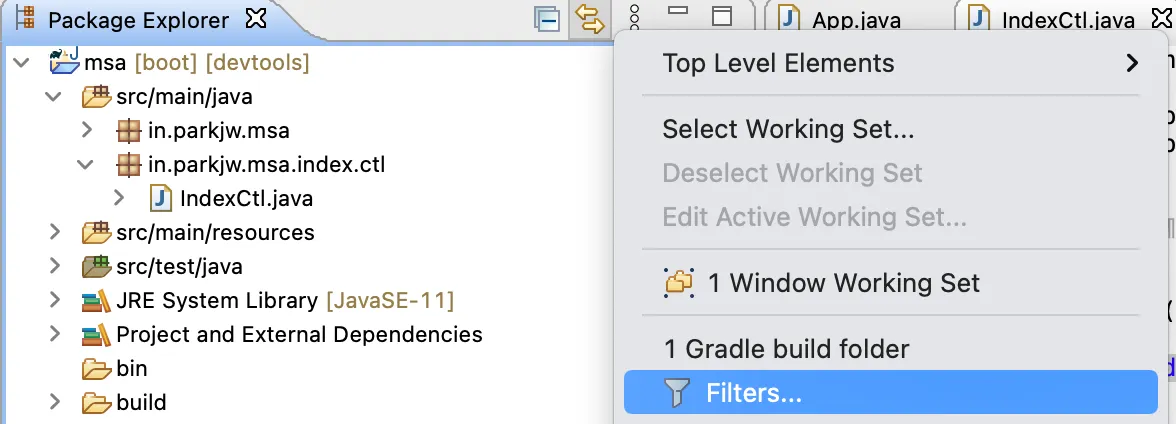Click the msa project icon
The width and height of the screenshot is (1176, 424).
point(64,62)
